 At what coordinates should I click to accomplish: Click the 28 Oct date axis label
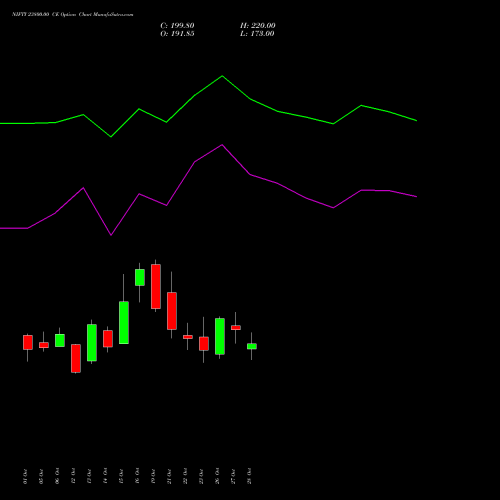249,477
